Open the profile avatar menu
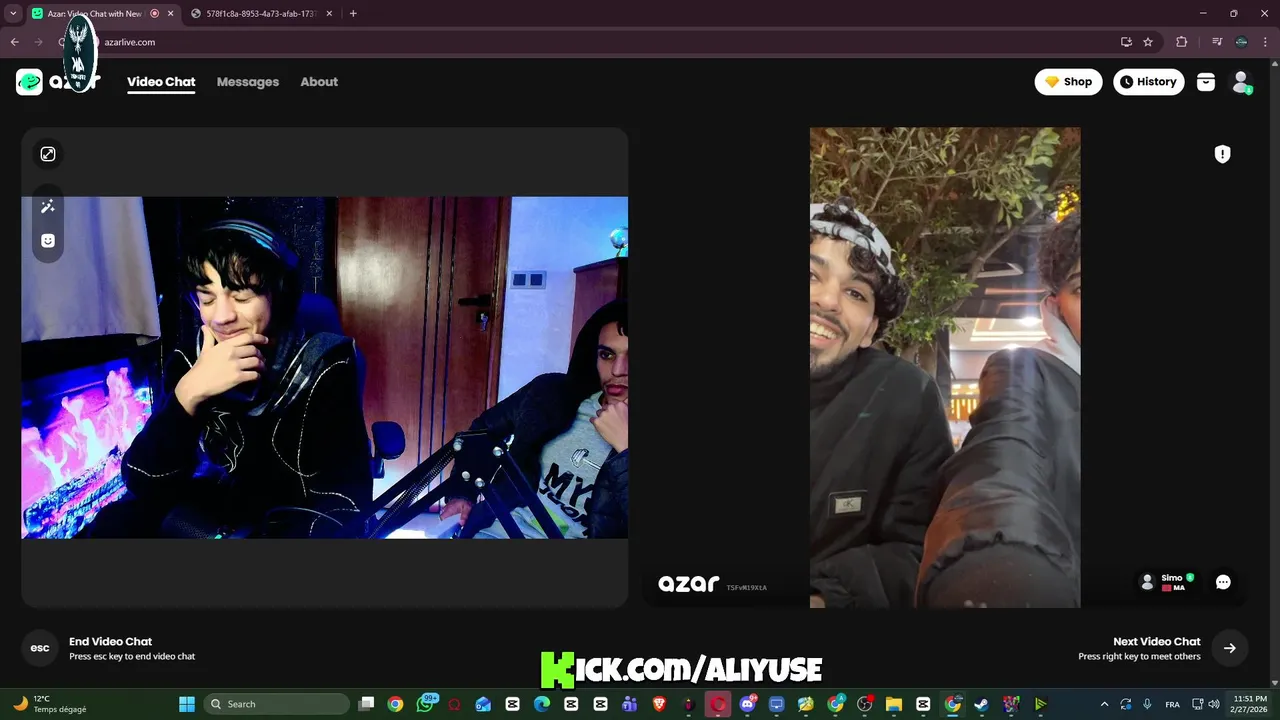 1241,82
